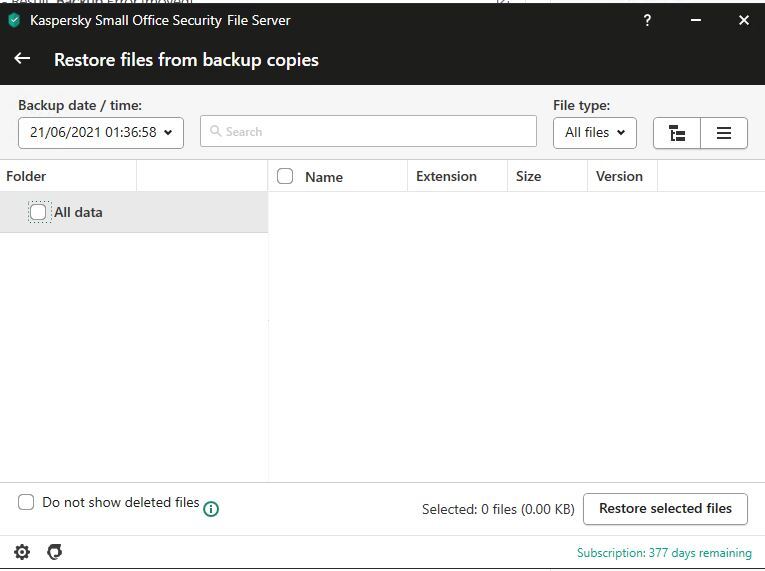Tick the All data folder checkbox

pyautogui.click(x=38, y=212)
